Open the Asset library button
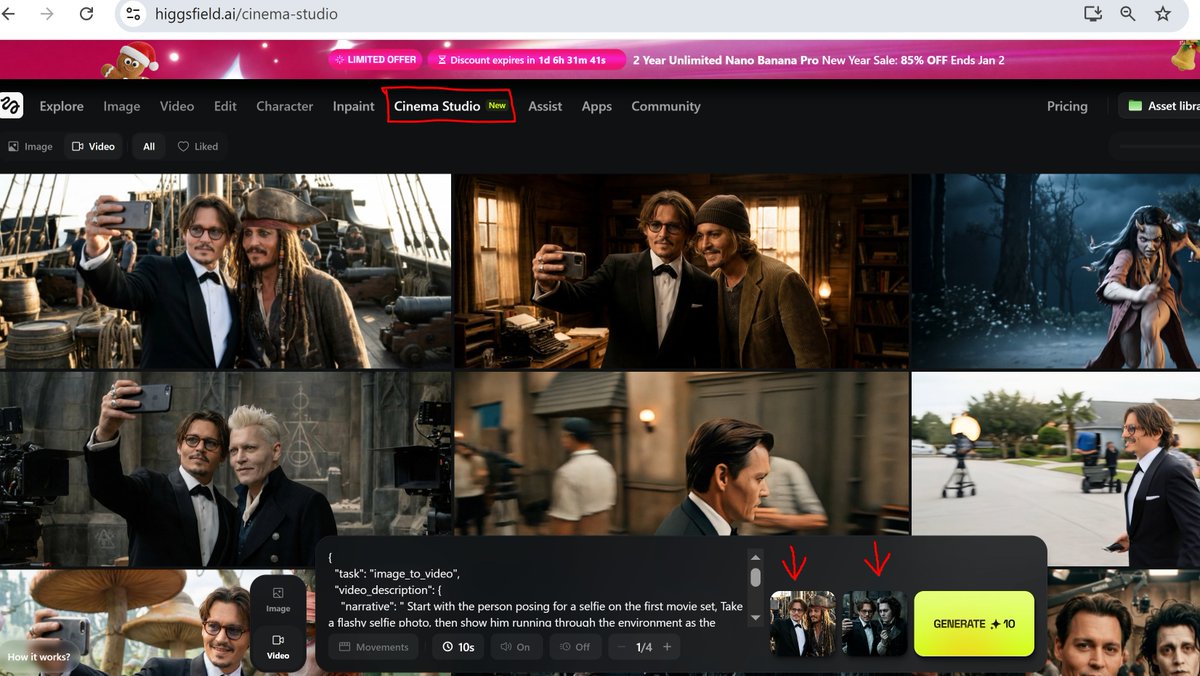This screenshot has width=1200, height=676. point(1160,106)
